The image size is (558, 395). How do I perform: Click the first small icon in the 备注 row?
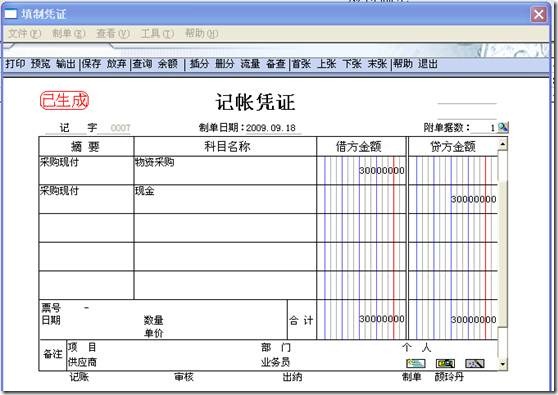coord(416,363)
